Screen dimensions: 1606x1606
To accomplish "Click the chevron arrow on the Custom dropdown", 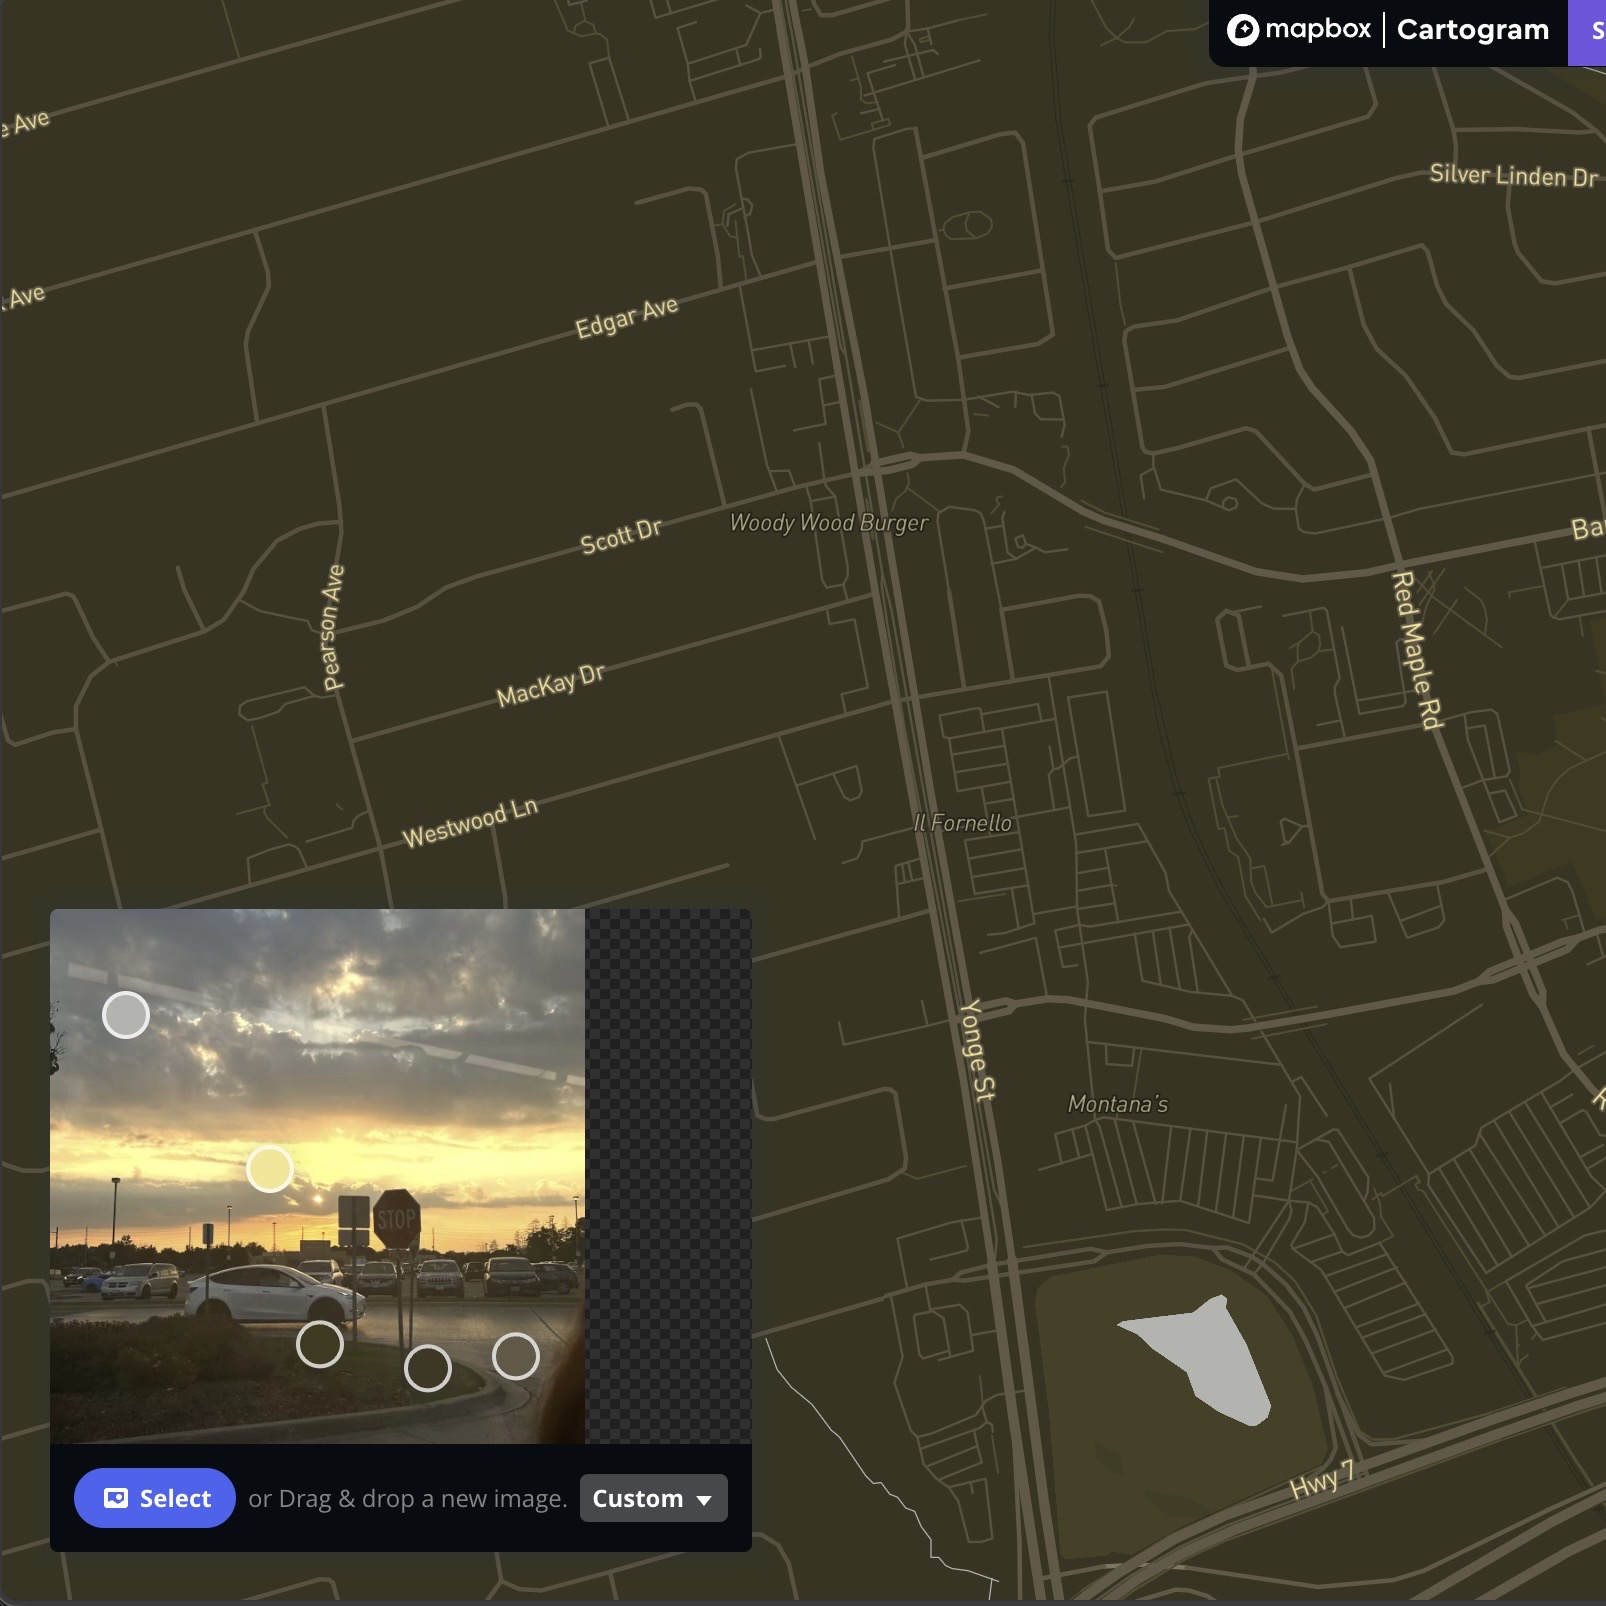I will (703, 1500).
